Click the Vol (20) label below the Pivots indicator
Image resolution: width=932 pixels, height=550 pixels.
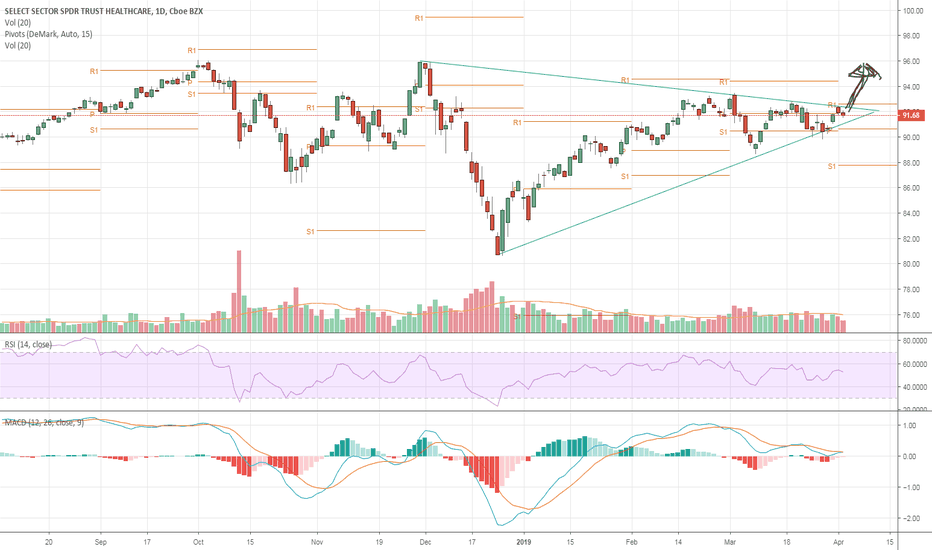(17, 45)
